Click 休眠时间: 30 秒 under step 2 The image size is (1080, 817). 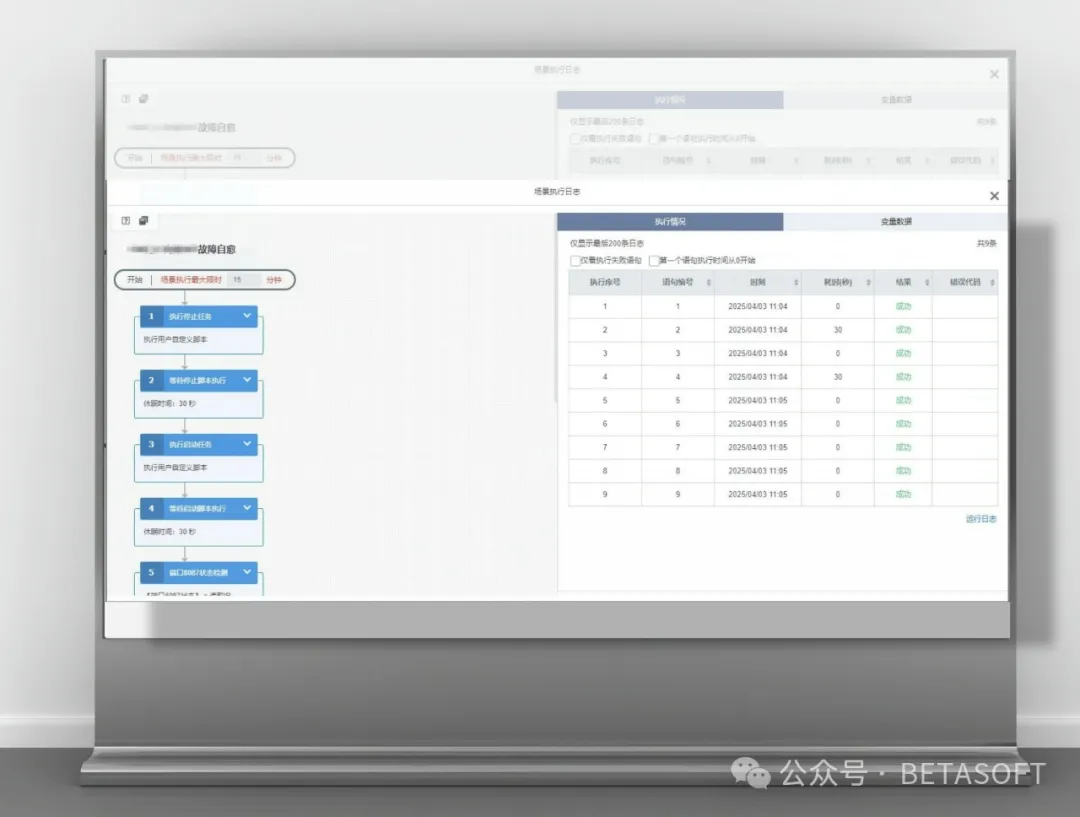(169, 404)
